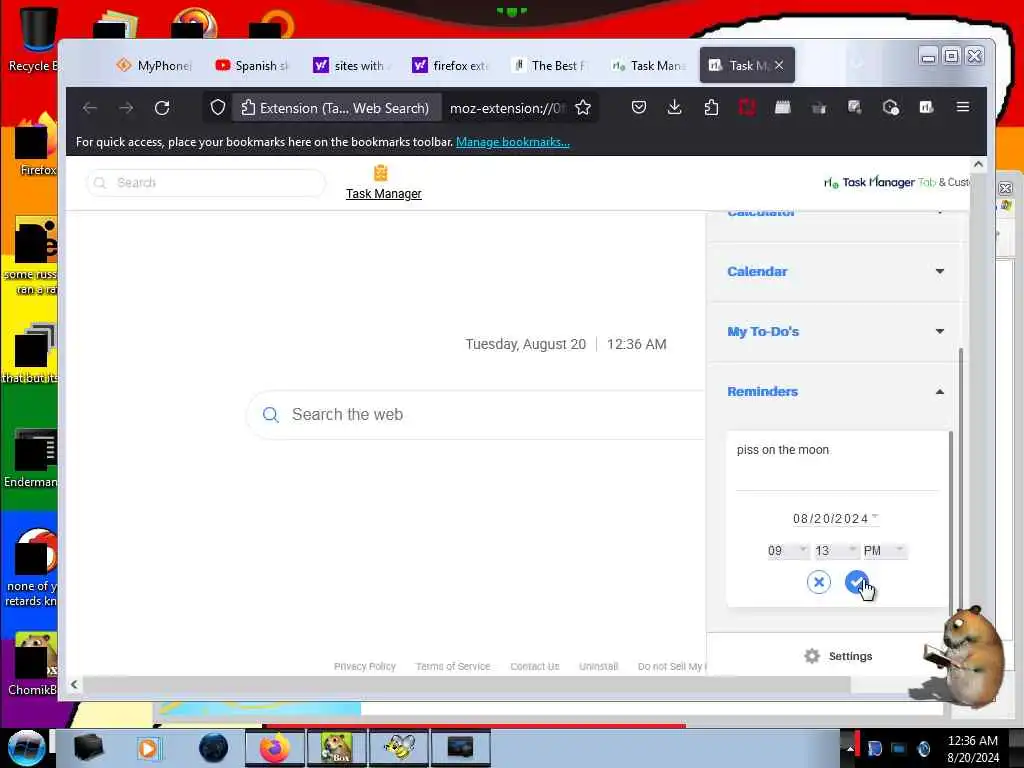Screen dimensions: 1024x768
Task: Open the Contact Us link
Action: click(535, 666)
